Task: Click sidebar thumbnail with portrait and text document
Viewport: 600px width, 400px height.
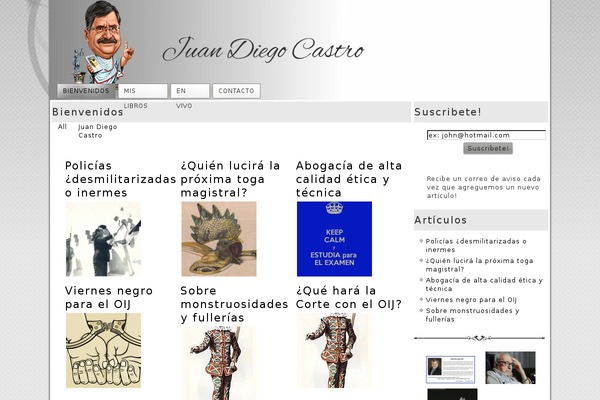Action: tap(450, 369)
